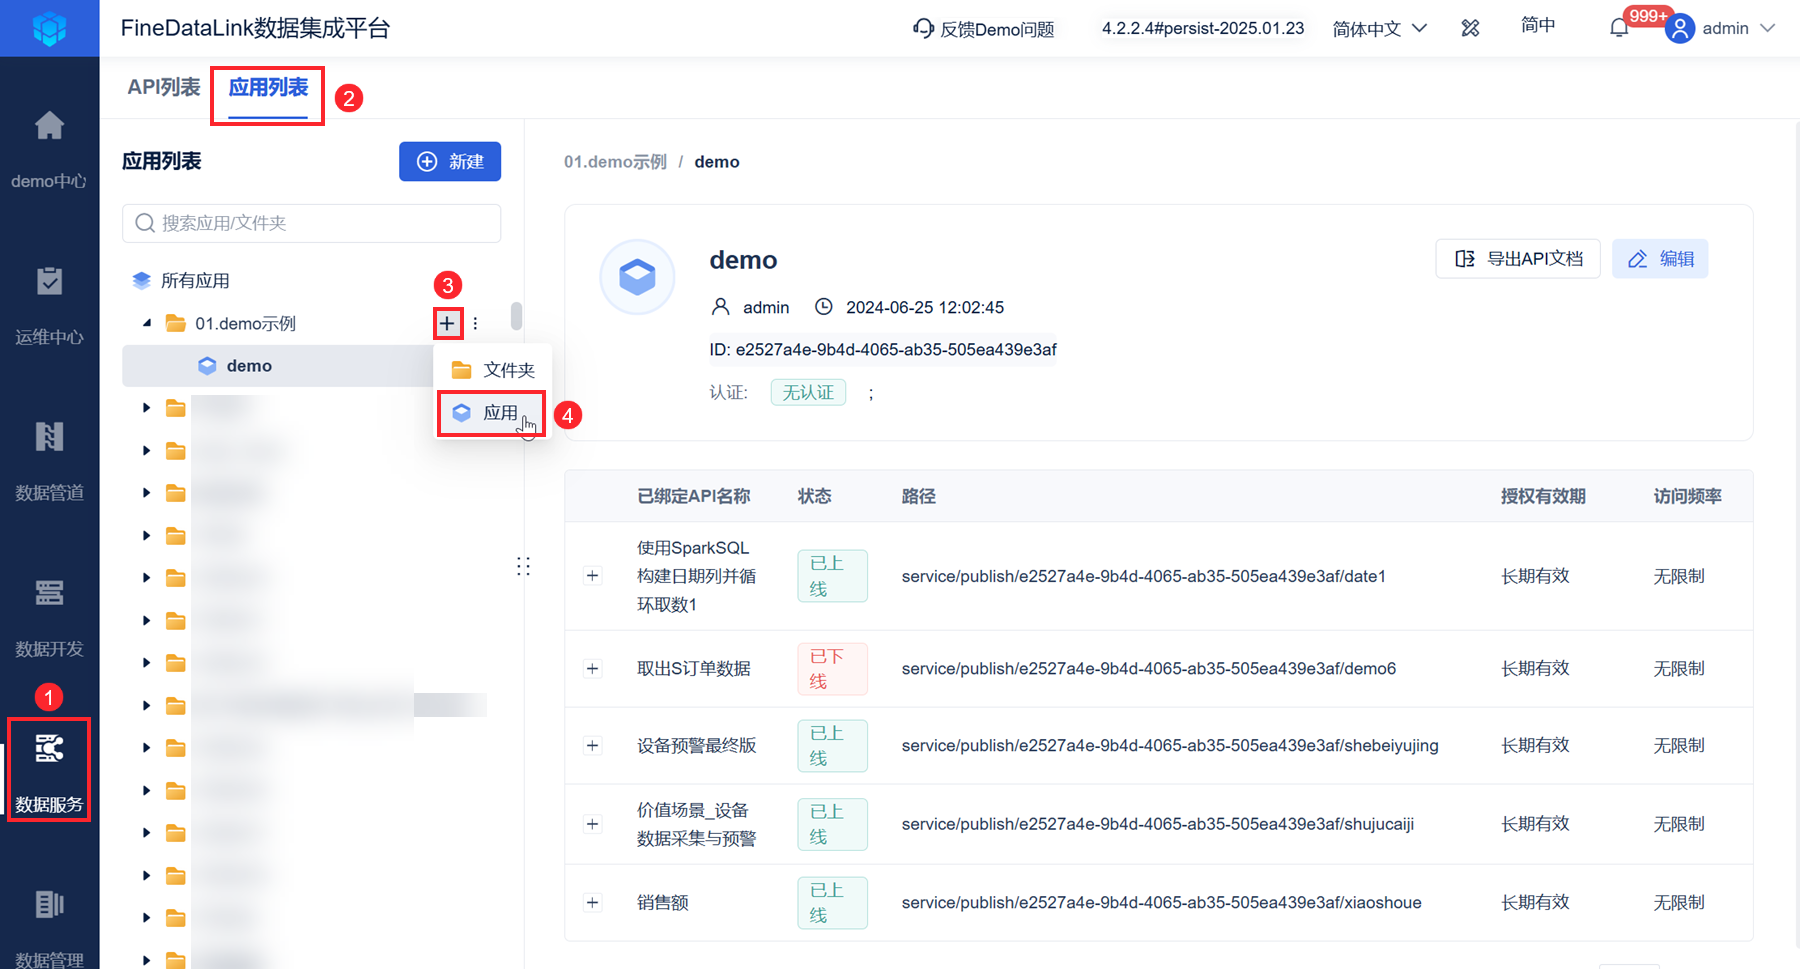1800x969 pixels.
Task: Click the tools icon in the top bar
Action: (x=1470, y=28)
